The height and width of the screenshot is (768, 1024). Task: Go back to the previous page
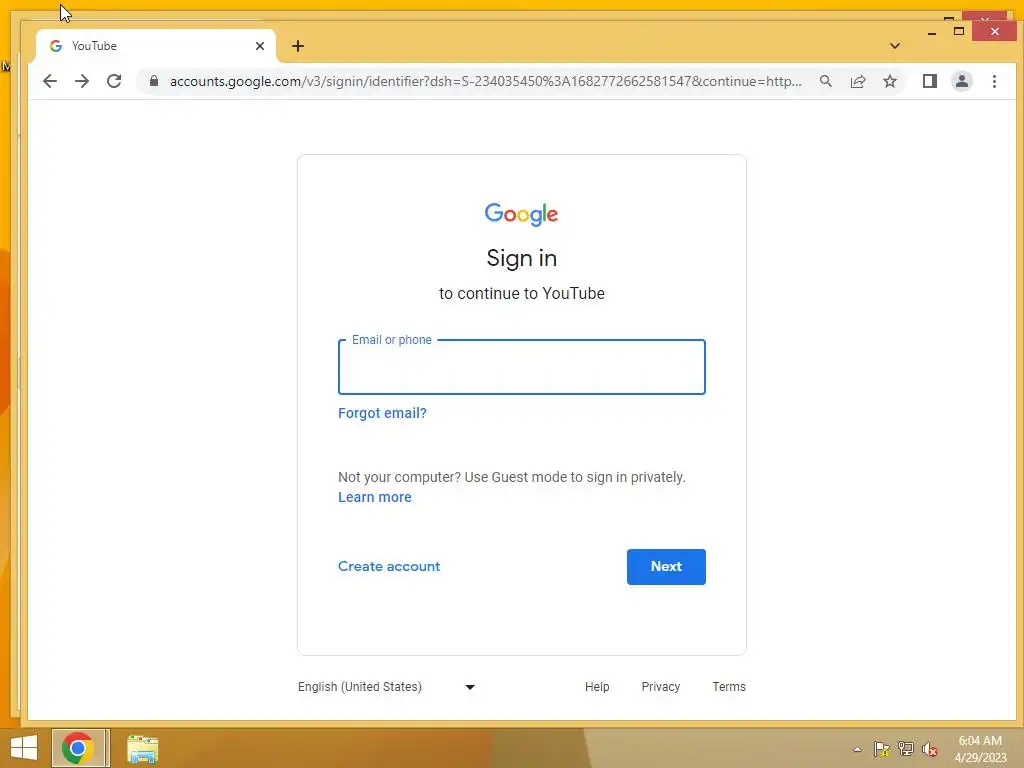[x=50, y=81]
